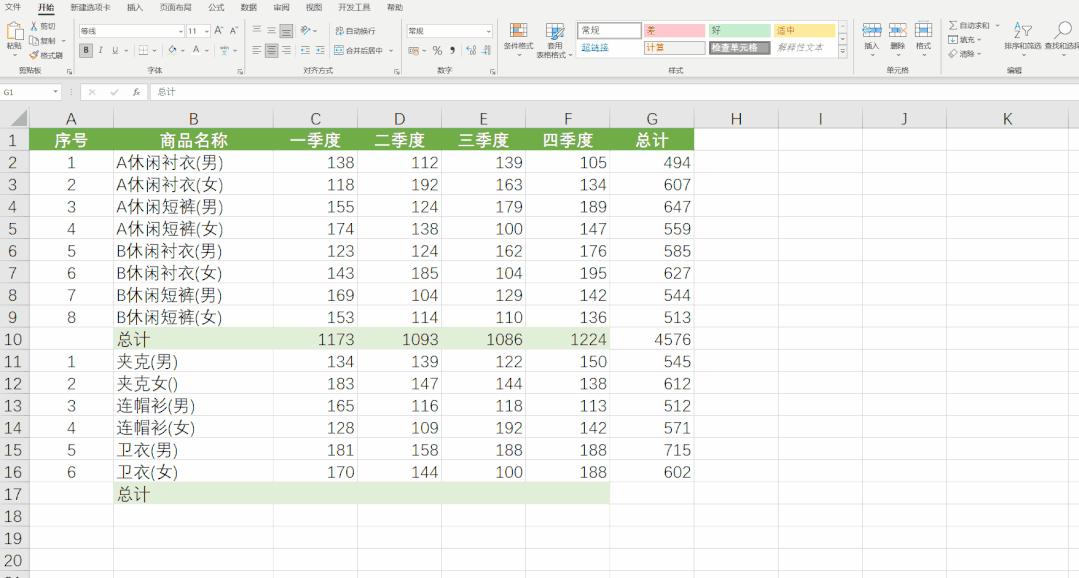The height and width of the screenshot is (578, 1079).
Task: Apply the Good (好) green cell style
Action: pyautogui.click(x=739, y=31)
